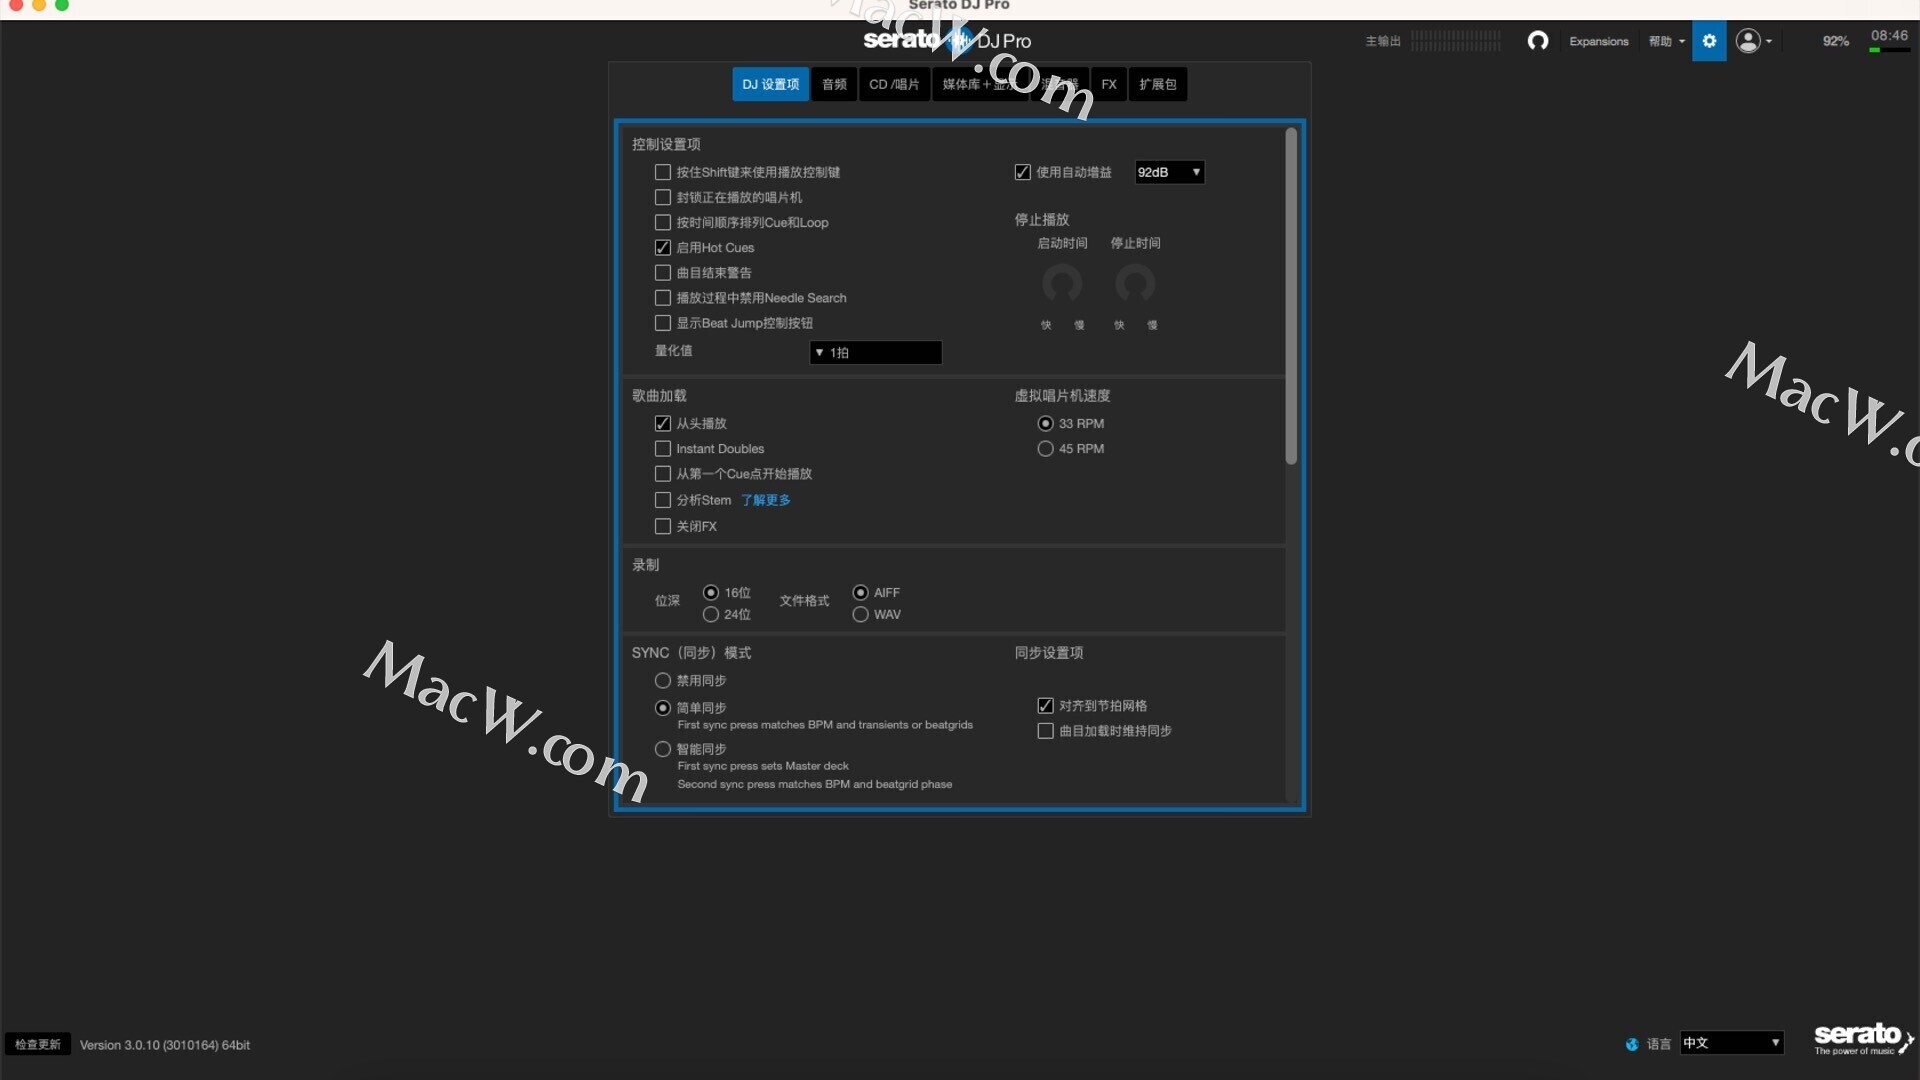The width and height of the screenshot is (1920, 1080).
Task: Click the Serato logo at bottom right
Action: 1863,1038
